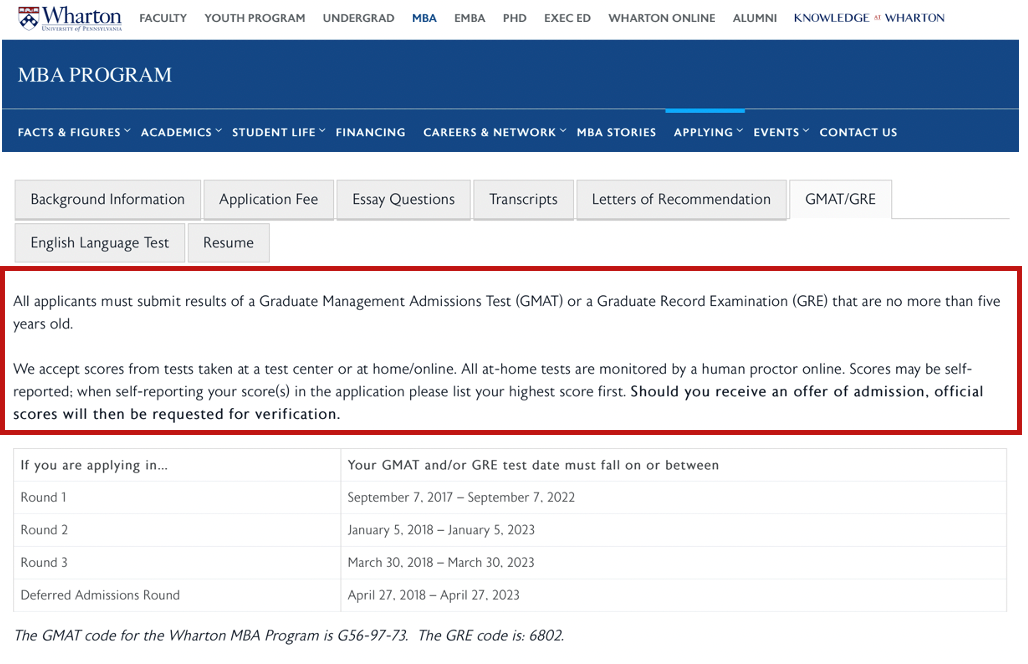The height and width of the screenshot is (664, 1028).
Task: Open the Applying dropdown menu
Action: pyautogui.click(x=708, y=132)
